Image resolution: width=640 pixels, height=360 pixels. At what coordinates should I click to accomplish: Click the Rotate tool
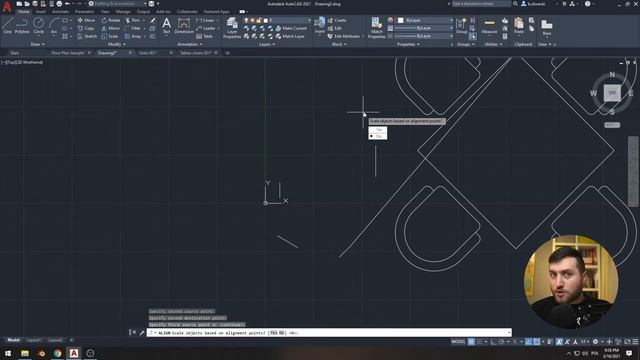pyautogui.click(x=111, y=20)
